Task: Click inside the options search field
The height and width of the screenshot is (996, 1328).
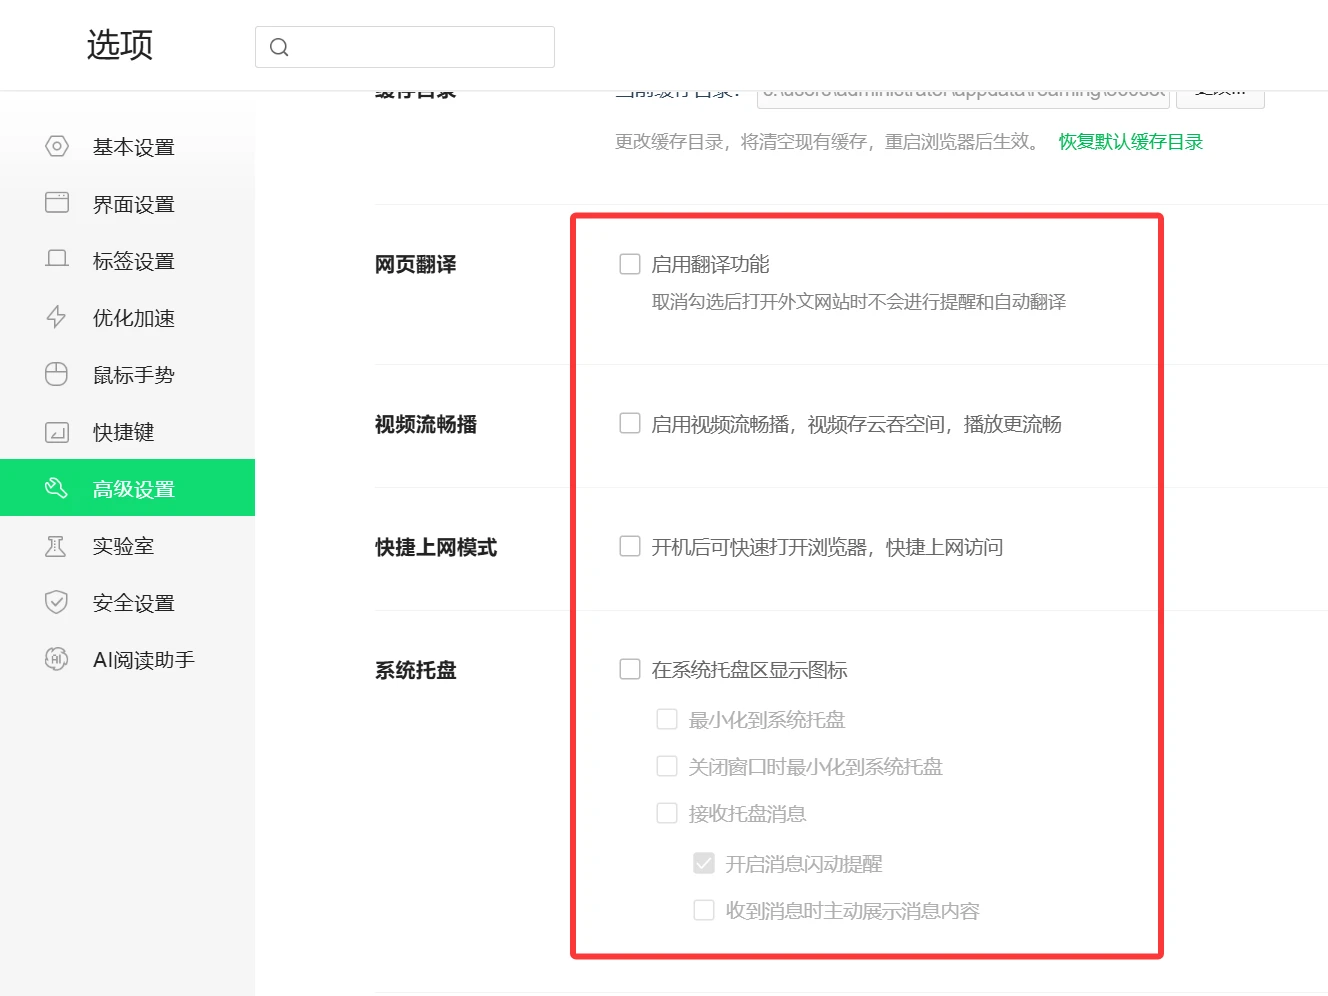Action: point(420,47)
